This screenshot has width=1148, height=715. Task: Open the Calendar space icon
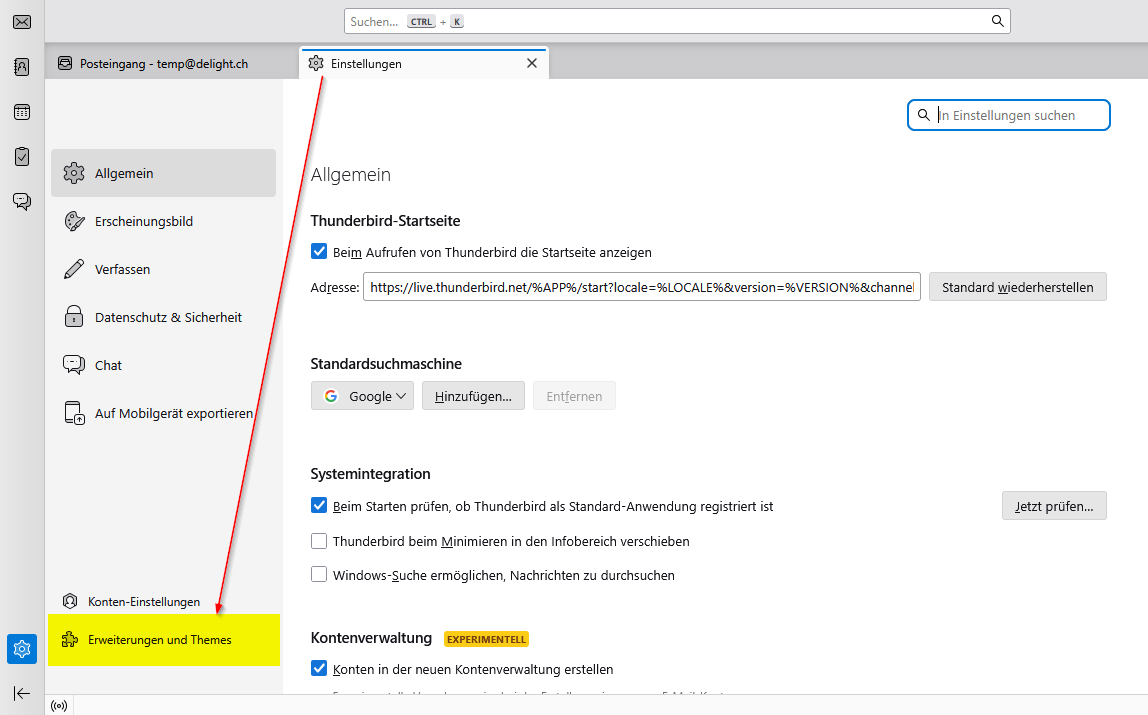click(22, 112)
